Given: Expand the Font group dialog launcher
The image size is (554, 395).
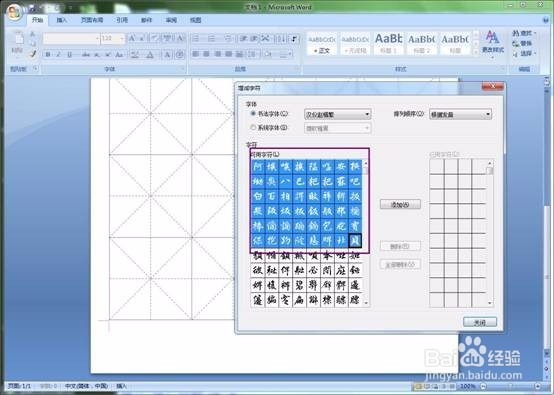Looking at the screenshot, I should pyautogui.click(x=183, y=69).
